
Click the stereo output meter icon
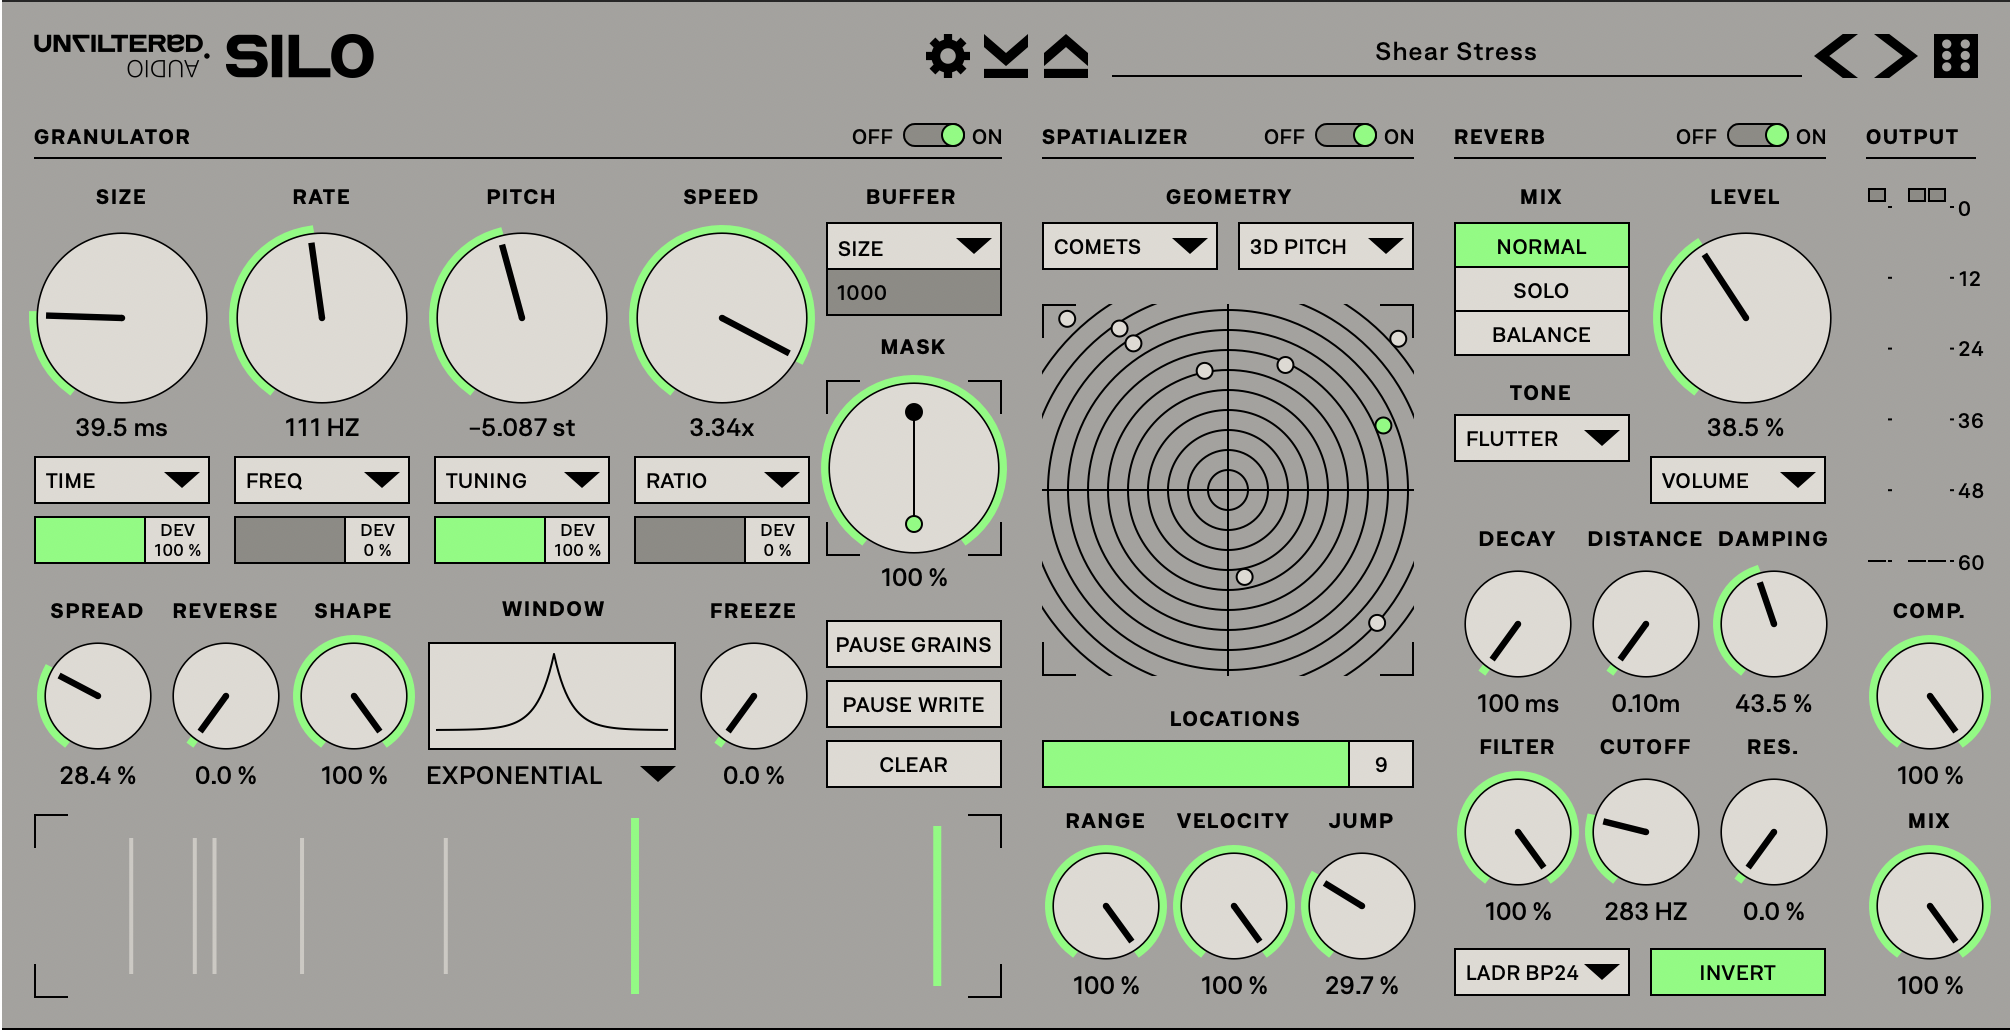pyautogui.click(x=1927, y=195)
